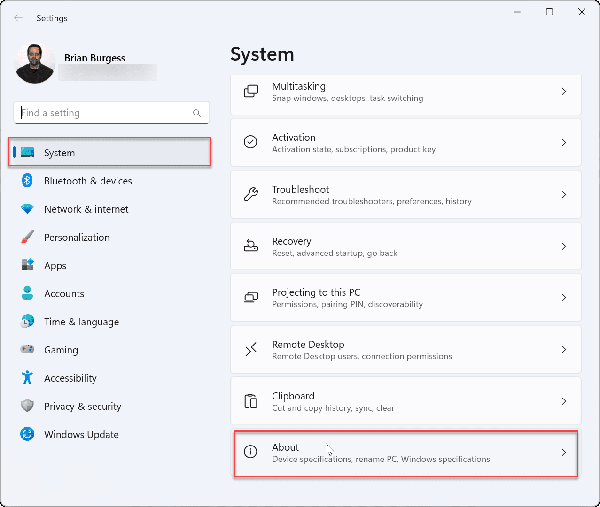Expand Troubleshoot chevron arrow
This screenshot has width=600, height=507.
(x=564, y=194)
